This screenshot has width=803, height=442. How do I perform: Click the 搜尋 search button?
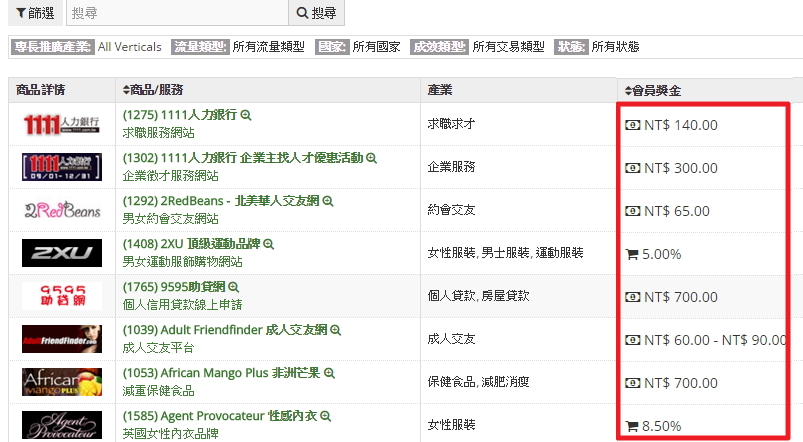316,12
